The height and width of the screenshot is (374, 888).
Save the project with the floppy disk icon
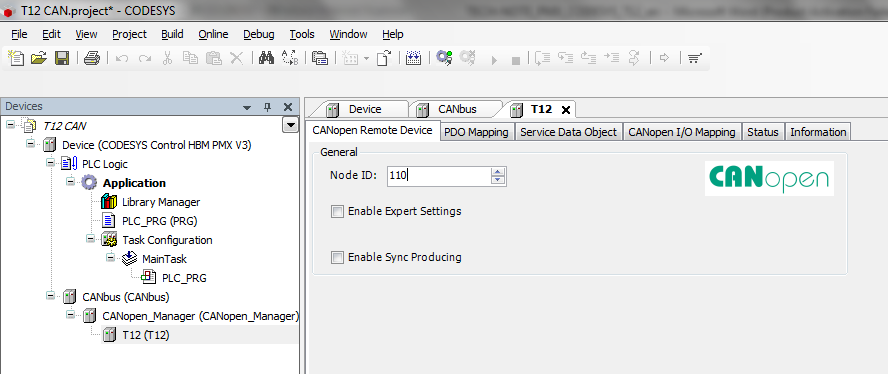click(62, 58)
